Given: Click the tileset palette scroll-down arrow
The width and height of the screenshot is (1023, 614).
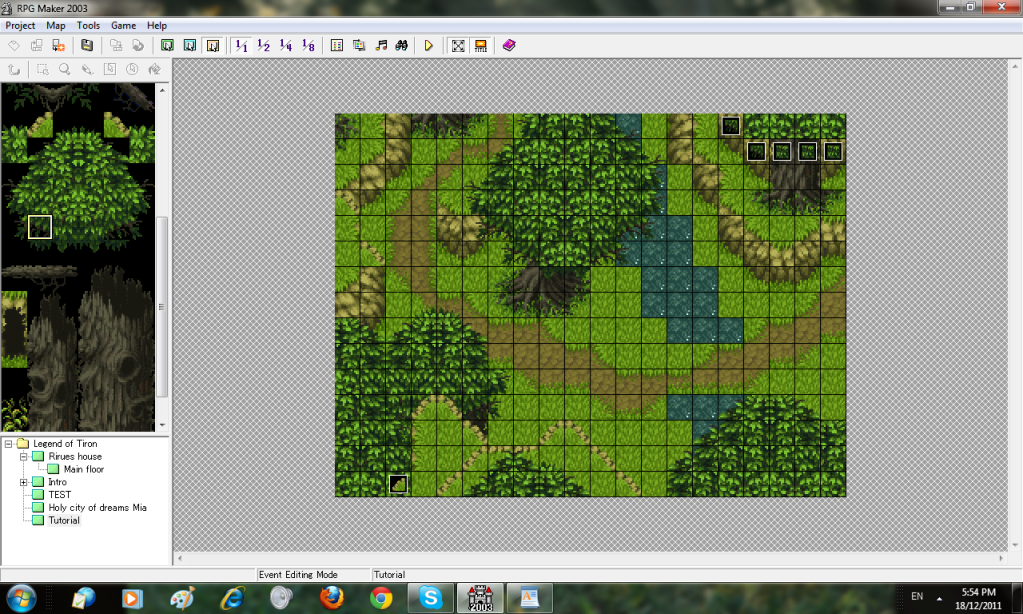Looking at the screenshot, I should tap(162, 425).
